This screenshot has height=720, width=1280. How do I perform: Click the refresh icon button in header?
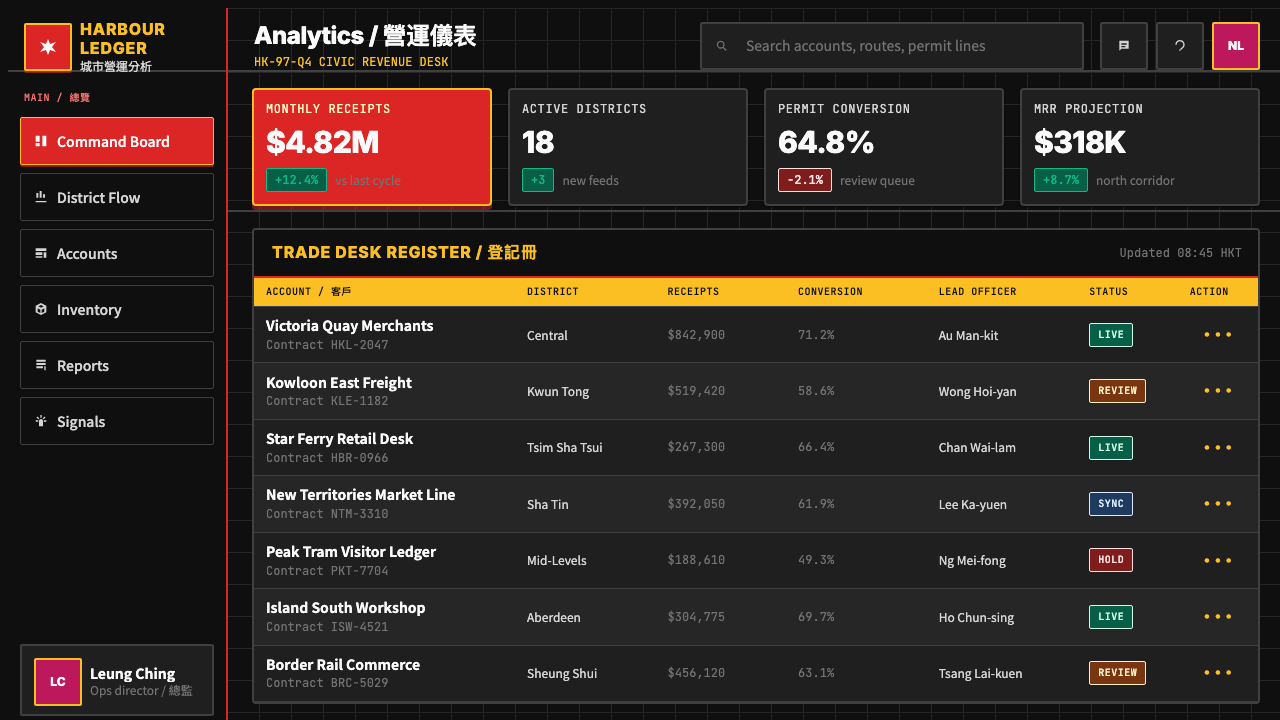pyautogui.click(x=1180, y=46)
